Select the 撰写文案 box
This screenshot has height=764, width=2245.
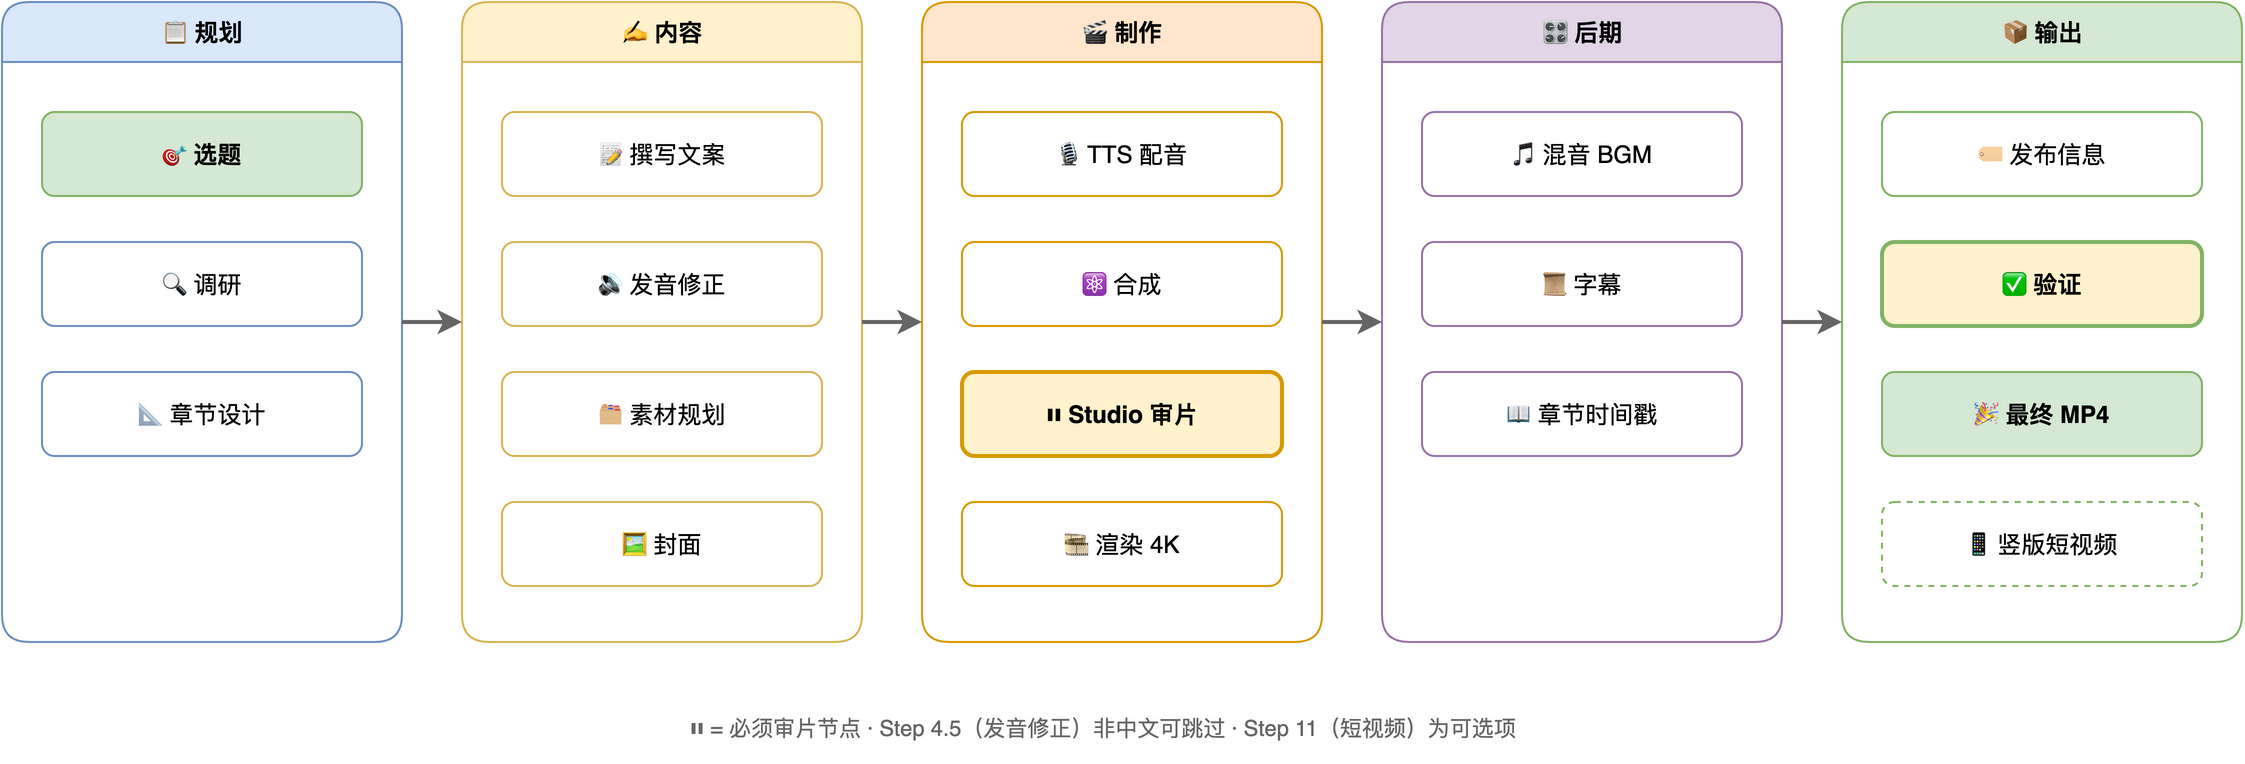click(662, 154)
